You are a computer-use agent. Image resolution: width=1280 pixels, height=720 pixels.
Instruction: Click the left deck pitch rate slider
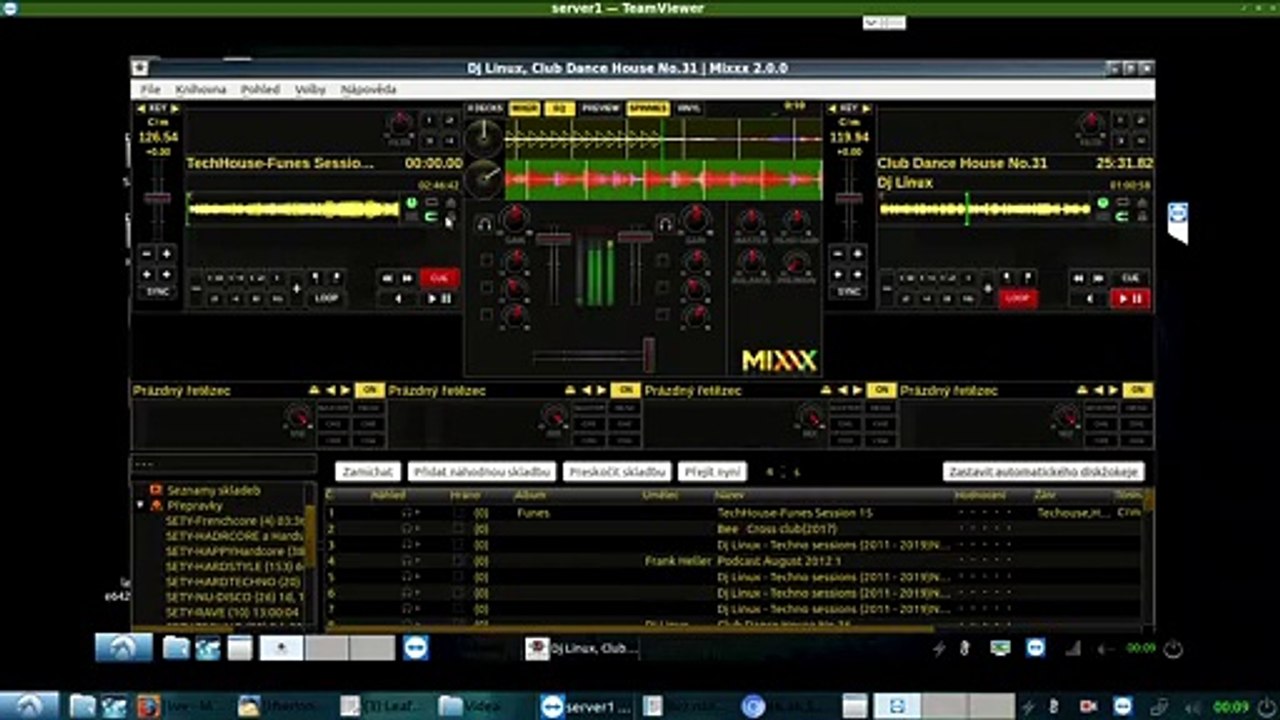[x=157, y=199]
